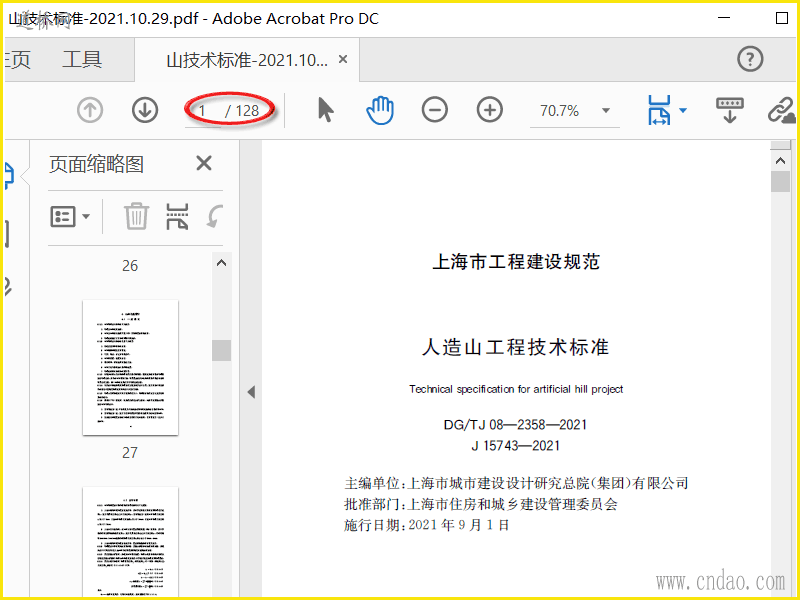Select the 山技术标准-2021.10... document tab

click(x=247, y=60)
